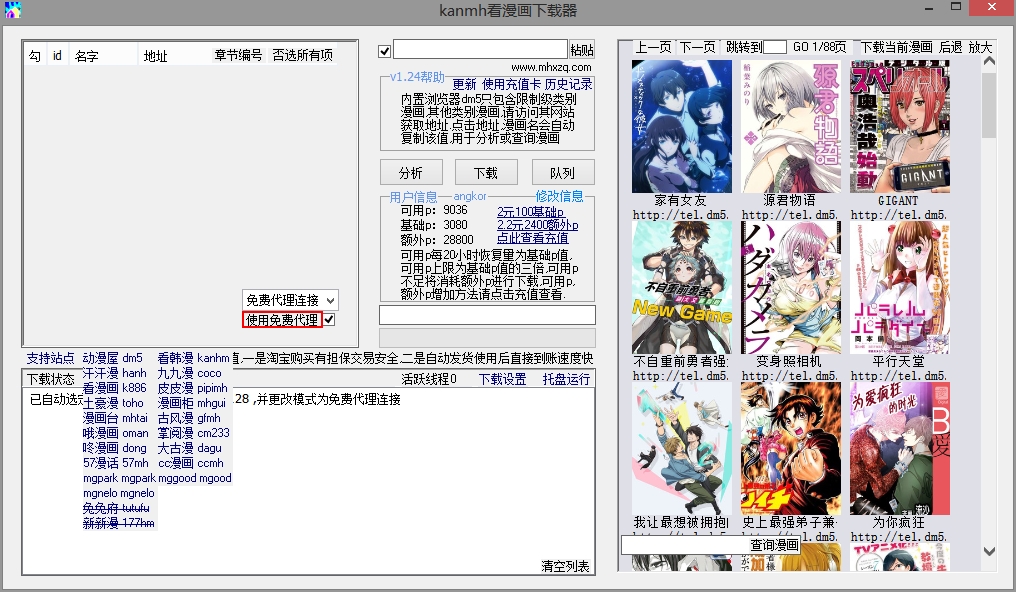
Task: Click the 分析 button
Action: click(411, 173)
